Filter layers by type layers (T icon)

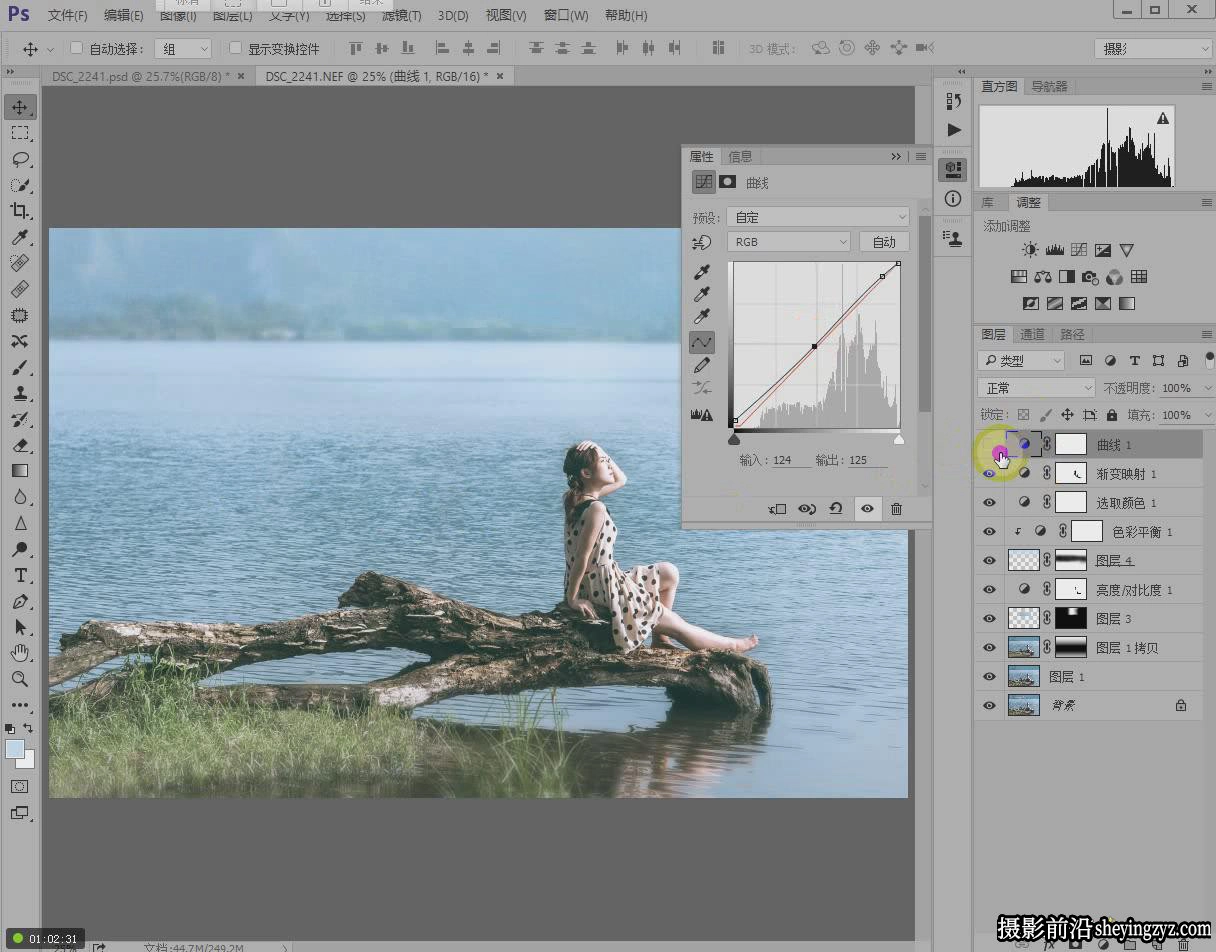pos(1134,361)
